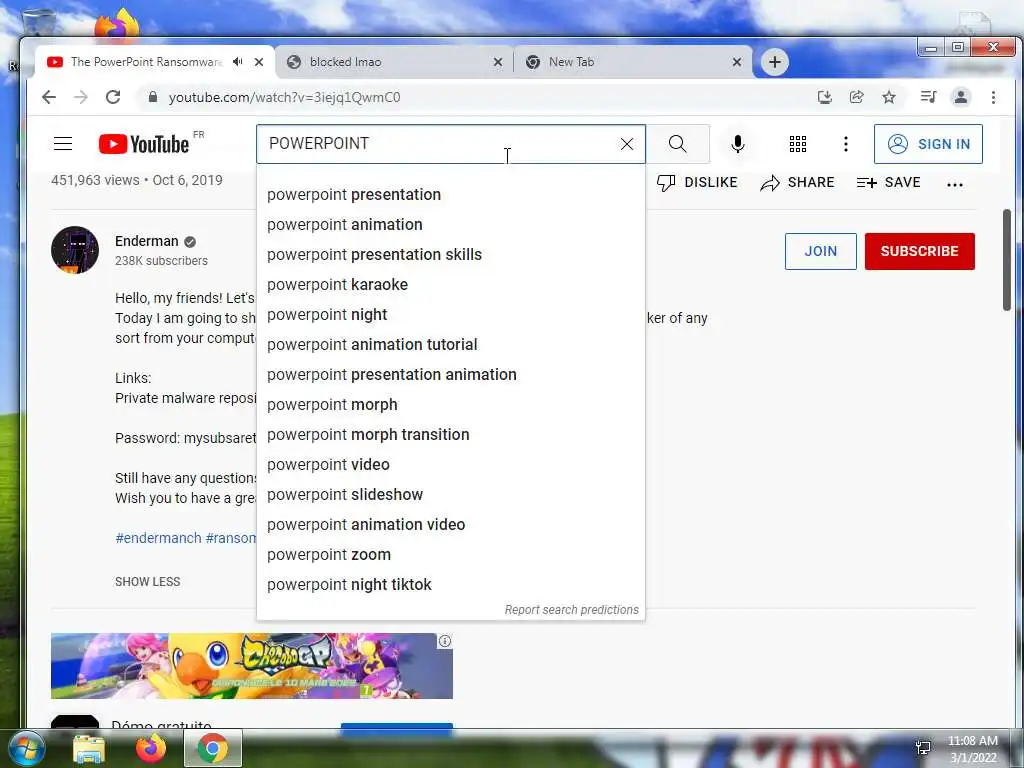Screen dimensions: 1024x768
Task: Choose the powerpoint zoom suggestion
Action: tap(451, 555)
